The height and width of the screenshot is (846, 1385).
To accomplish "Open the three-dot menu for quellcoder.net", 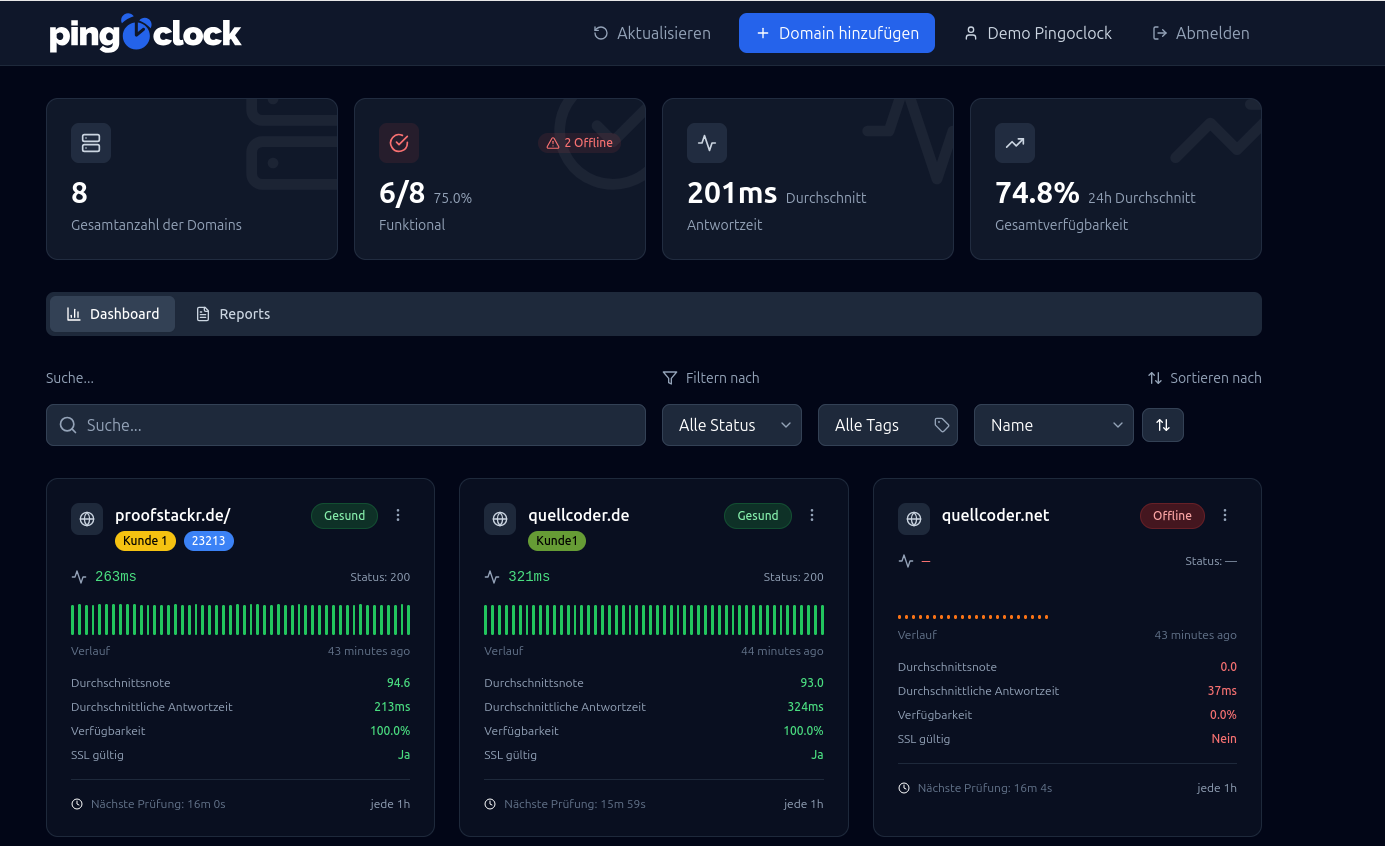I will click(x=1225, y=516).
